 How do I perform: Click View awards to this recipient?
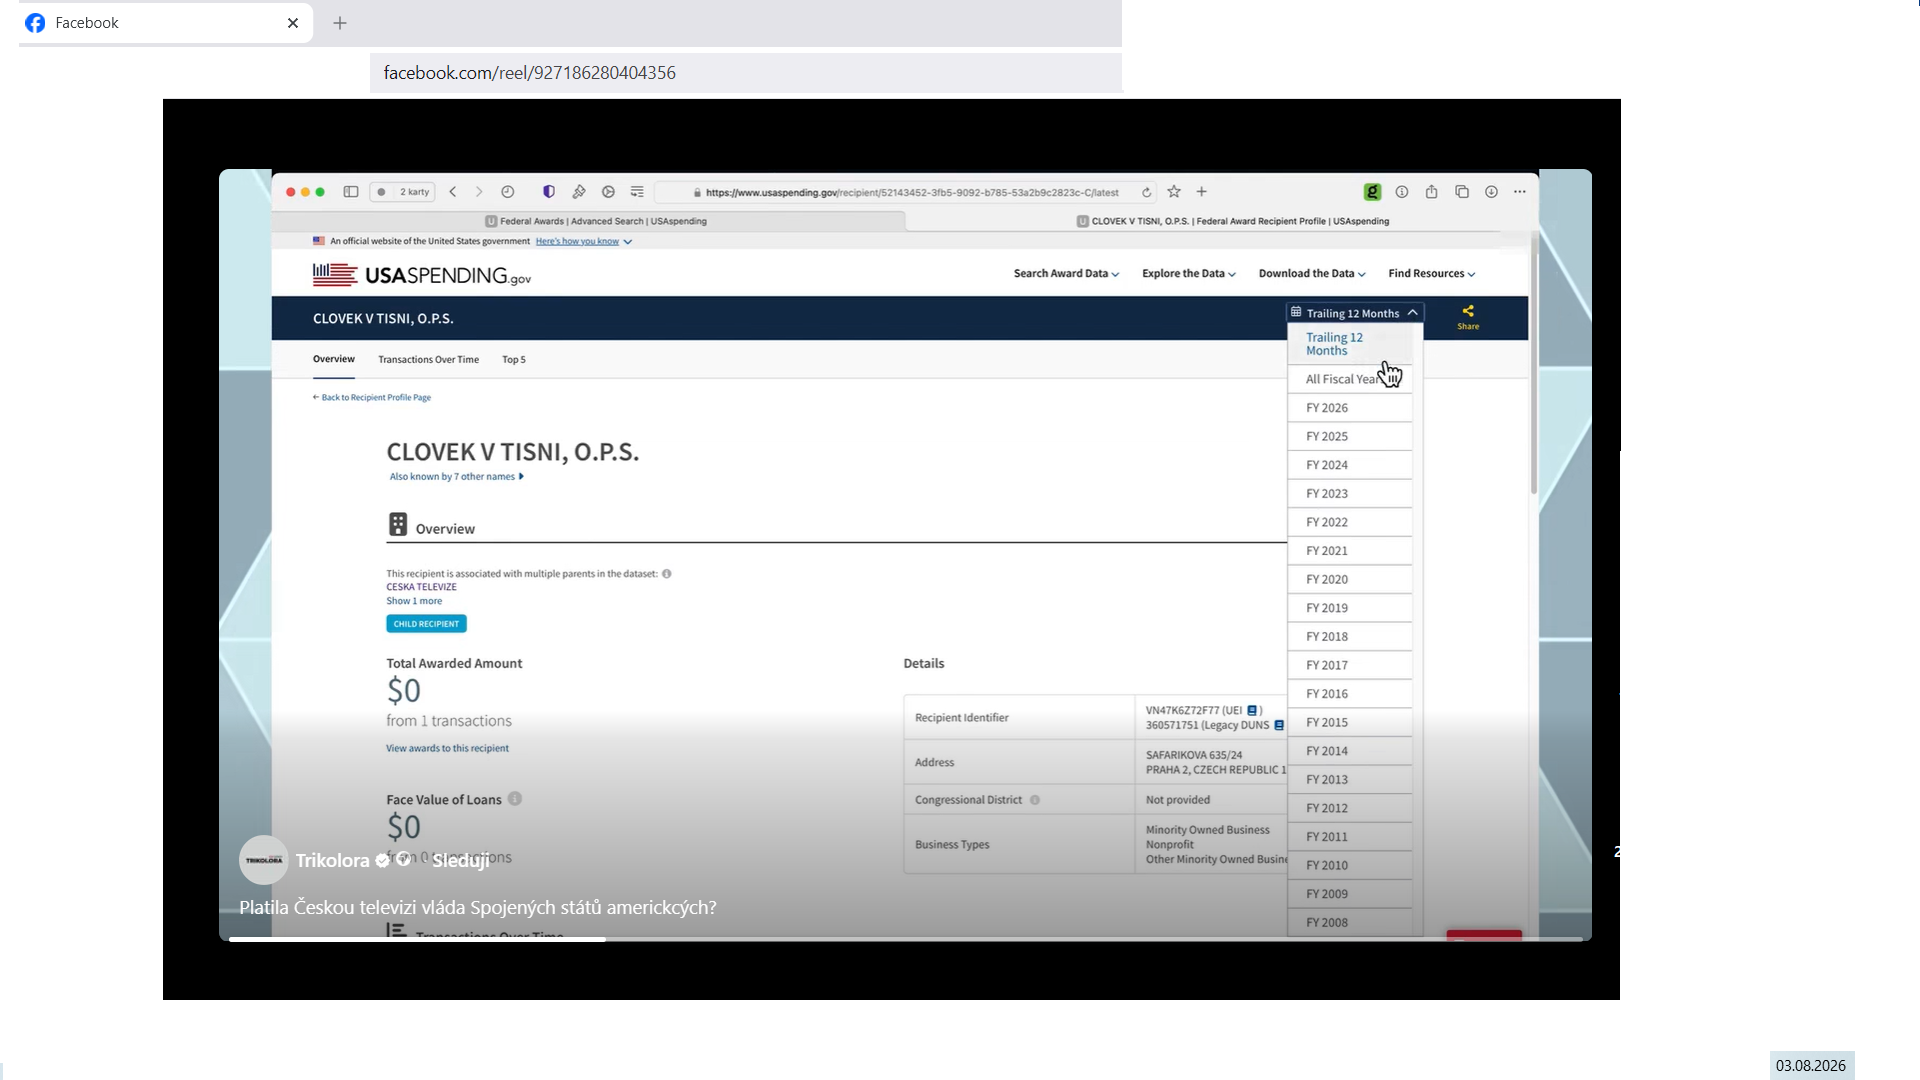(x=448, y=749)
